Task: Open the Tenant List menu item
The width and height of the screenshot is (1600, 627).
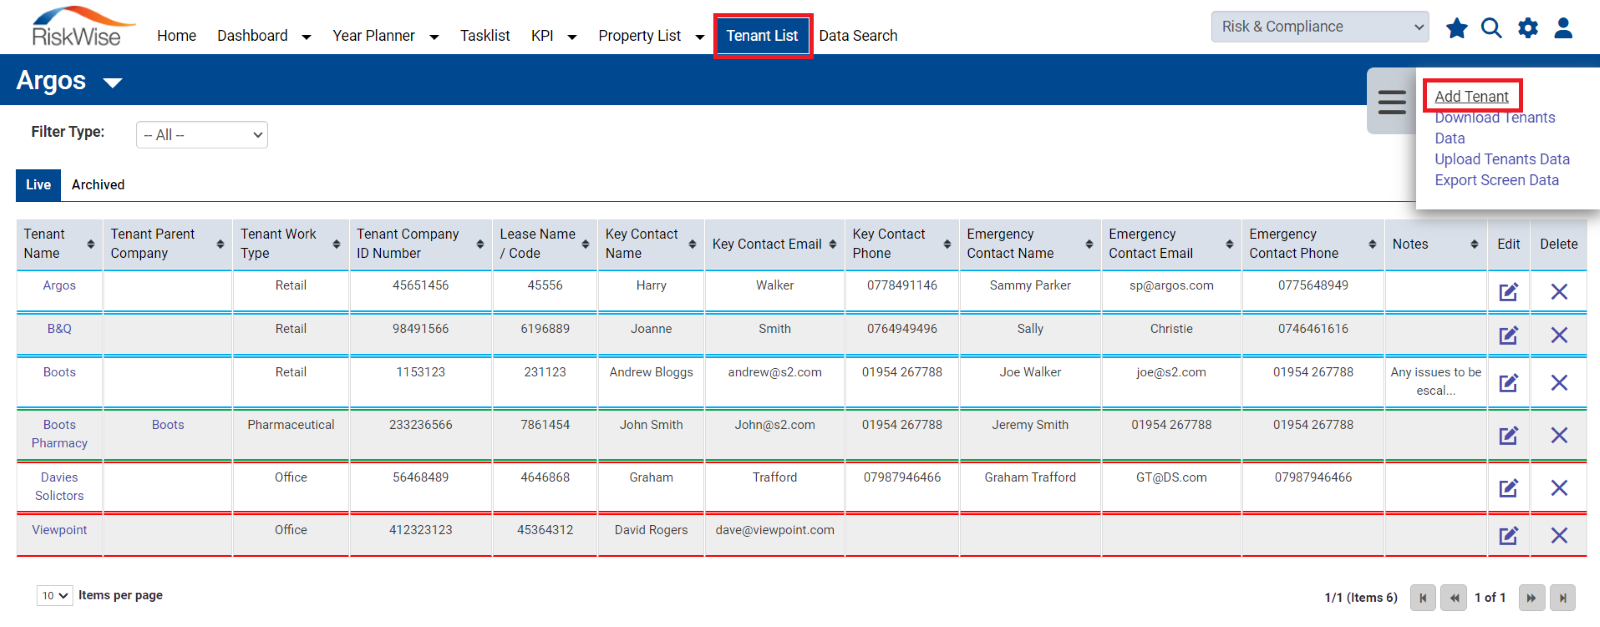Action: tap(762, 36)
